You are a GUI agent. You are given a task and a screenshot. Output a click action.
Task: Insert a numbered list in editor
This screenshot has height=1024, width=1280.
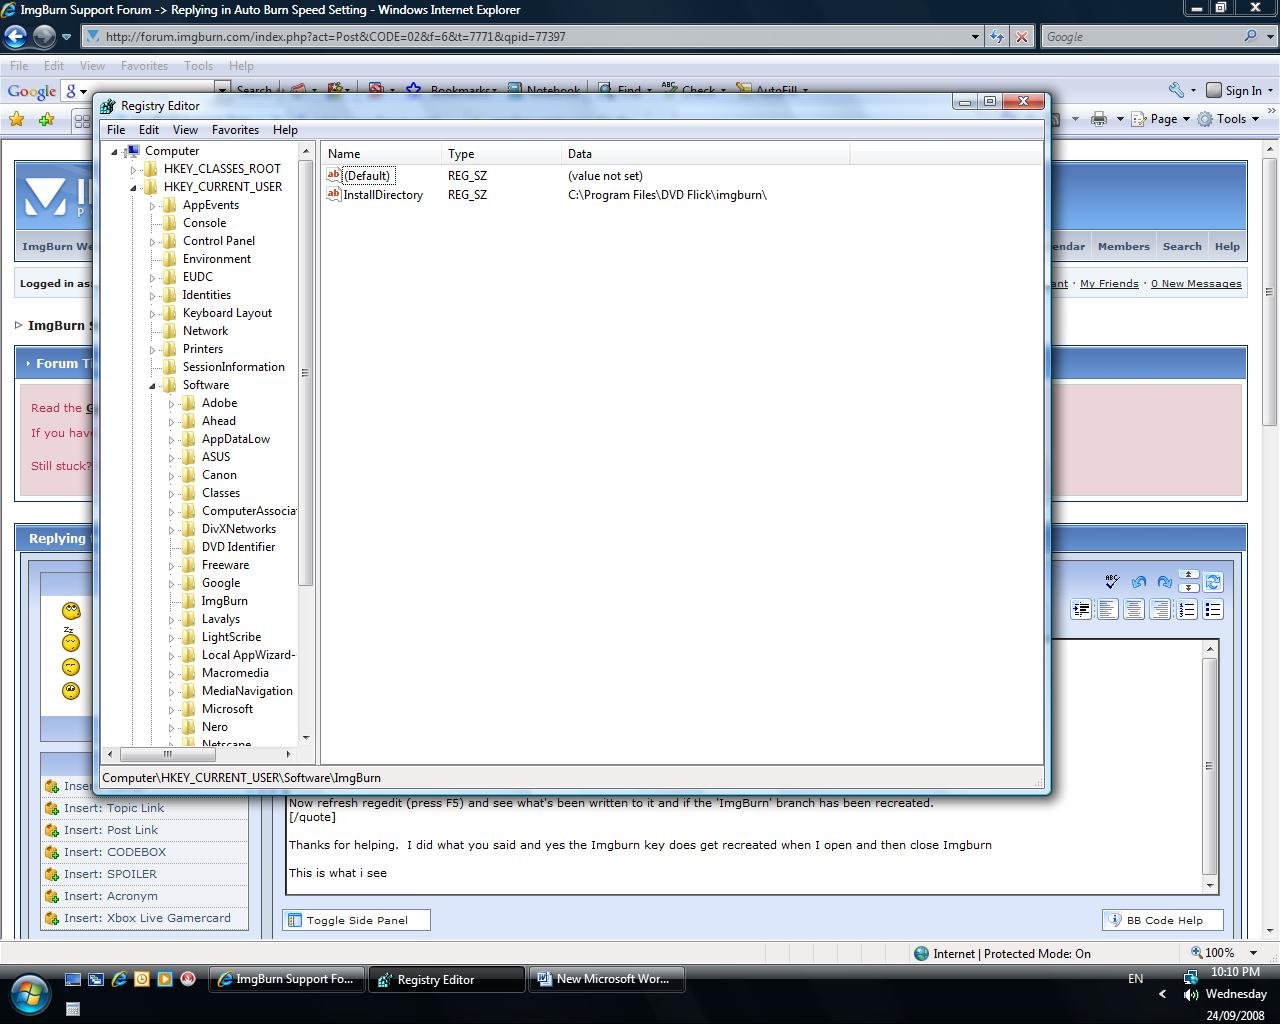1186,609
